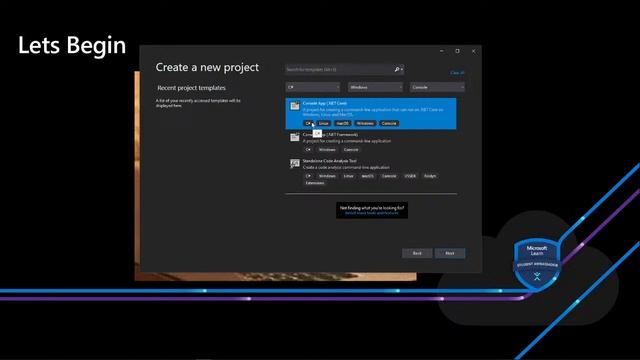Click Windows tag on Console App (.NET Core)
640x360 pixels.
365,123
